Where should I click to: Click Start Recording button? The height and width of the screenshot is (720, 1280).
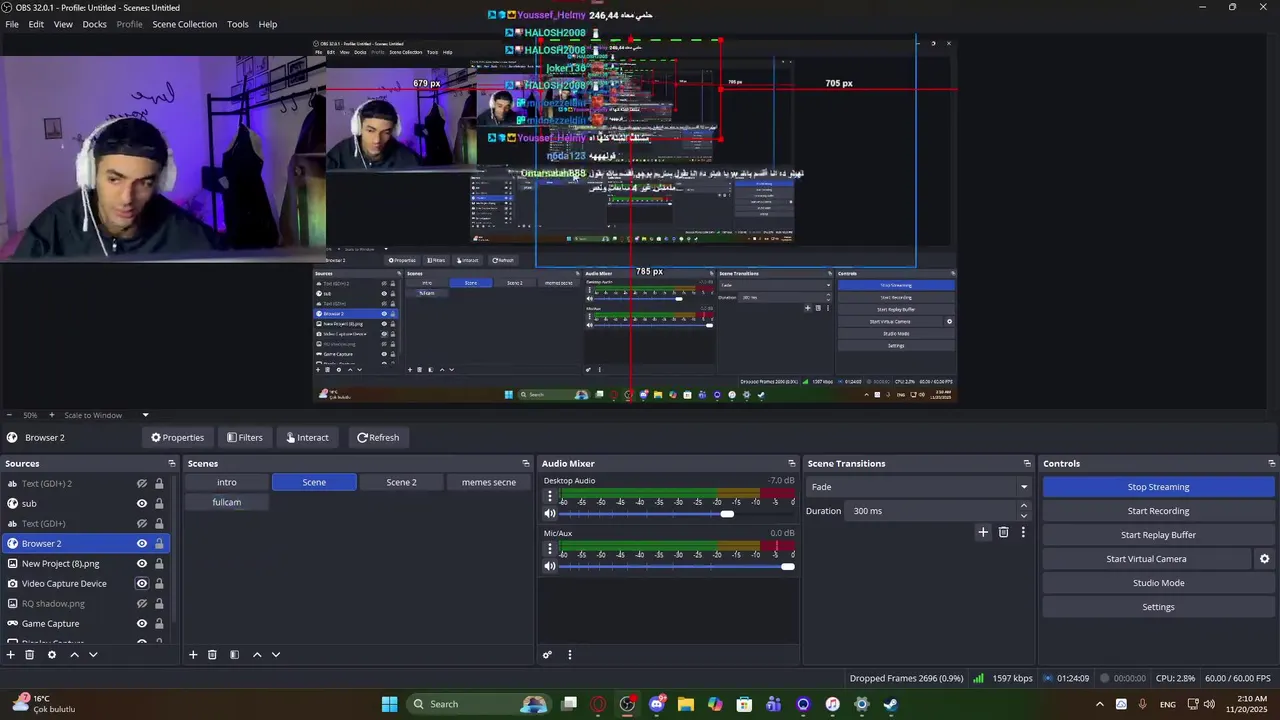click(1158, 511)
